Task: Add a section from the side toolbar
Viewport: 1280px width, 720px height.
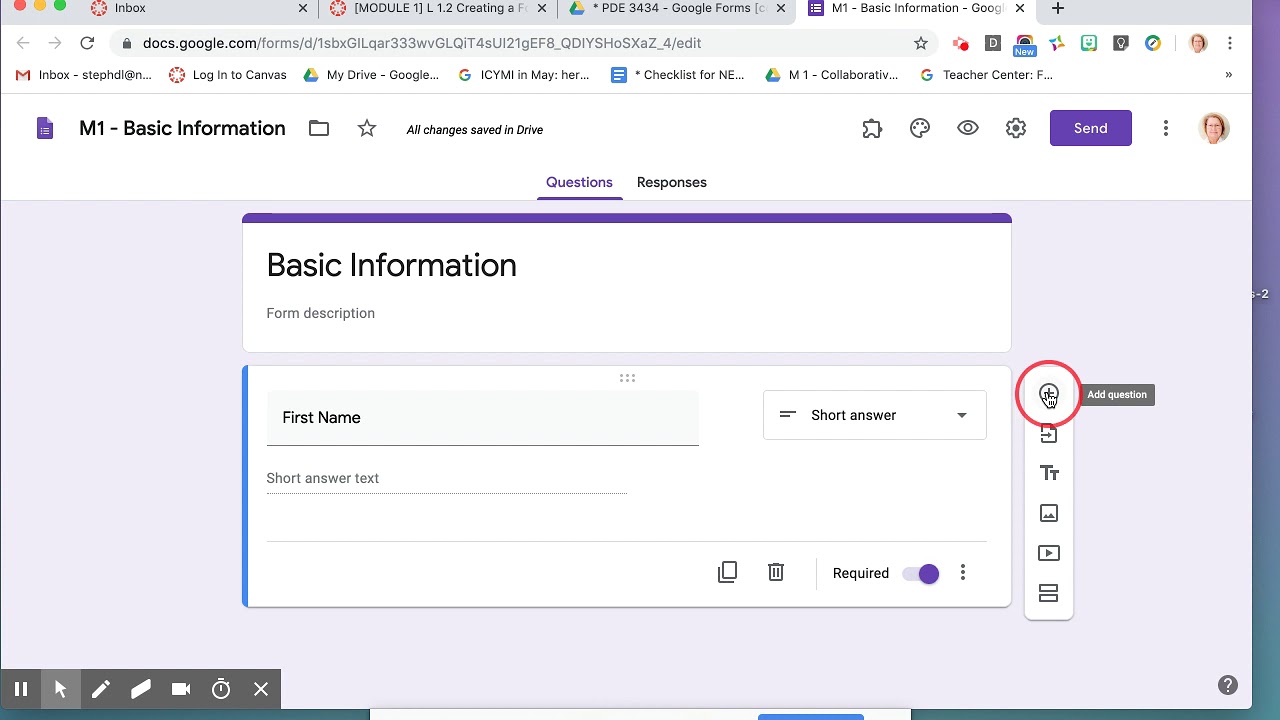Action: tap(1048, 593)
